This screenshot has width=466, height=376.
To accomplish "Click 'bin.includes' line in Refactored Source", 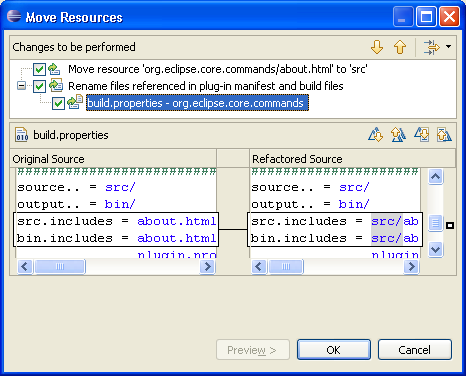I will pos(335,238).
